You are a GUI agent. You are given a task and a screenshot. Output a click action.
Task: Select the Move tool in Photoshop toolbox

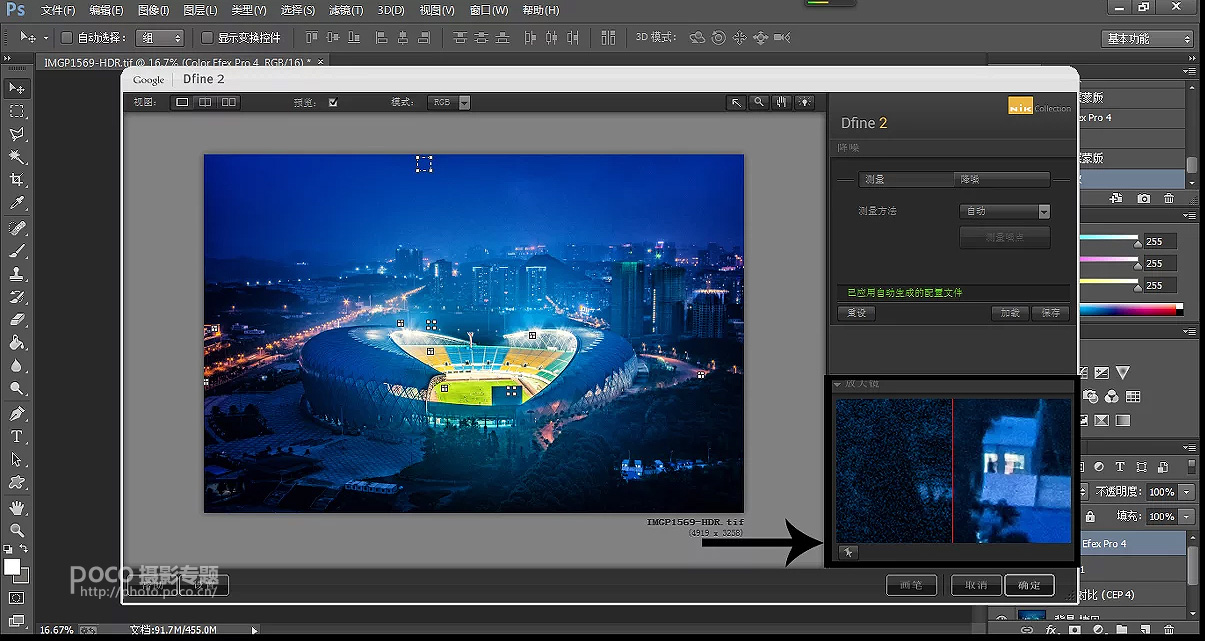pos(17,88)
